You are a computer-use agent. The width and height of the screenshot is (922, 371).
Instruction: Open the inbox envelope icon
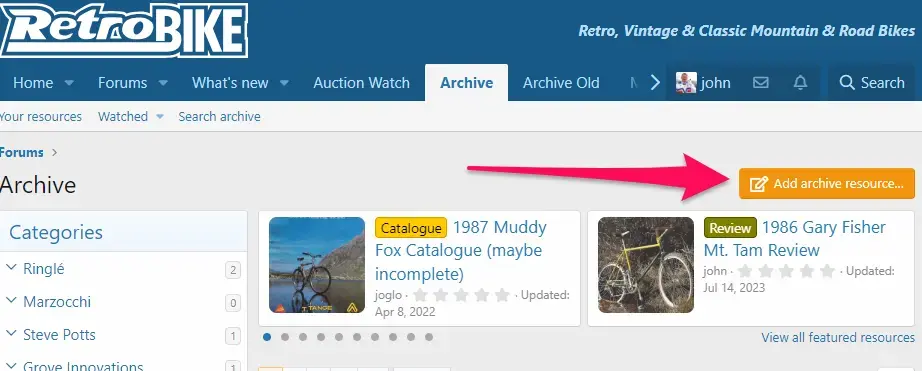point(760,83)
